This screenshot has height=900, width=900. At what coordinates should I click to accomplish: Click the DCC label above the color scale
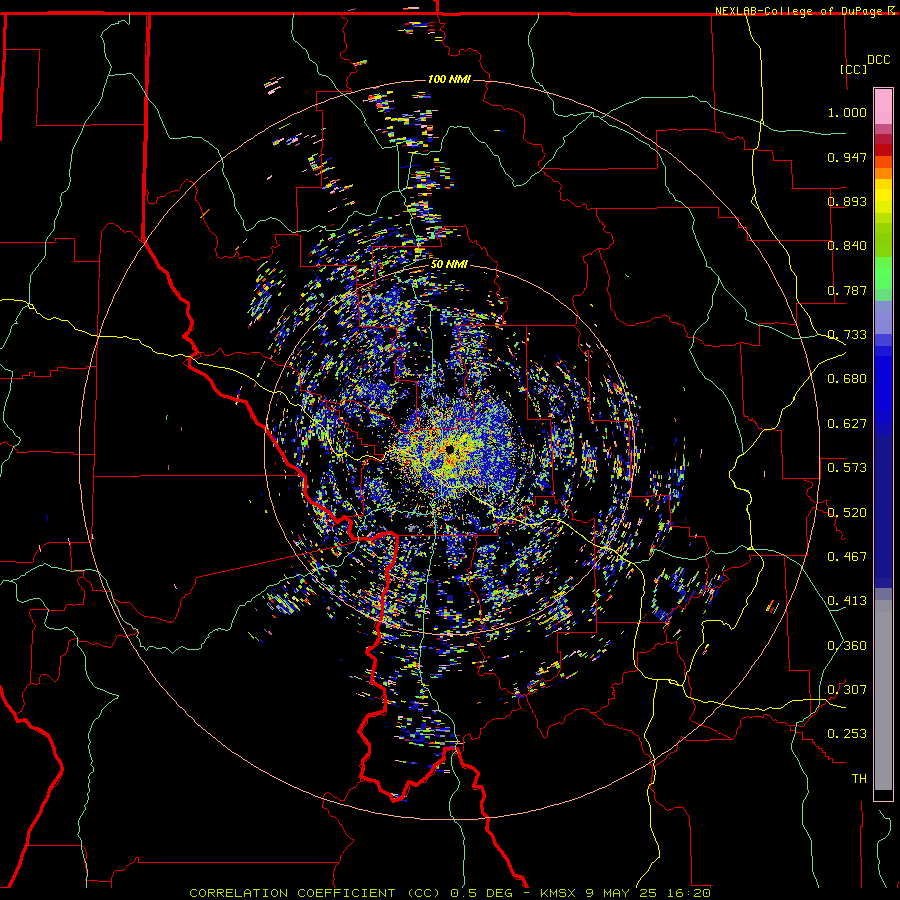(x=878, y=60)
